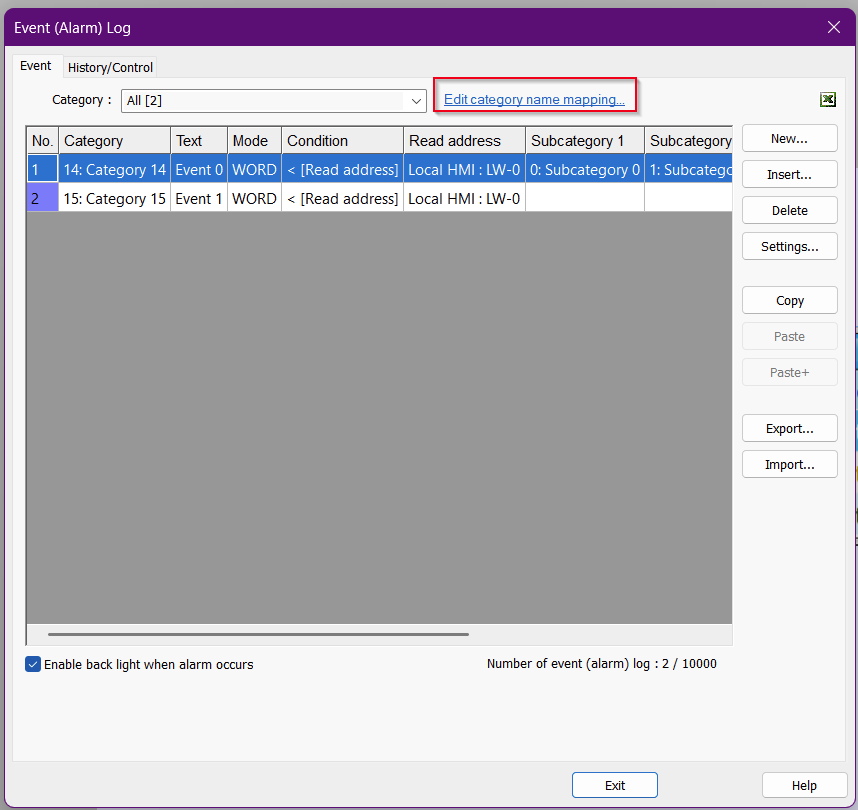
Task: Delete the selected event entry
Action: (x=789, y=211)
